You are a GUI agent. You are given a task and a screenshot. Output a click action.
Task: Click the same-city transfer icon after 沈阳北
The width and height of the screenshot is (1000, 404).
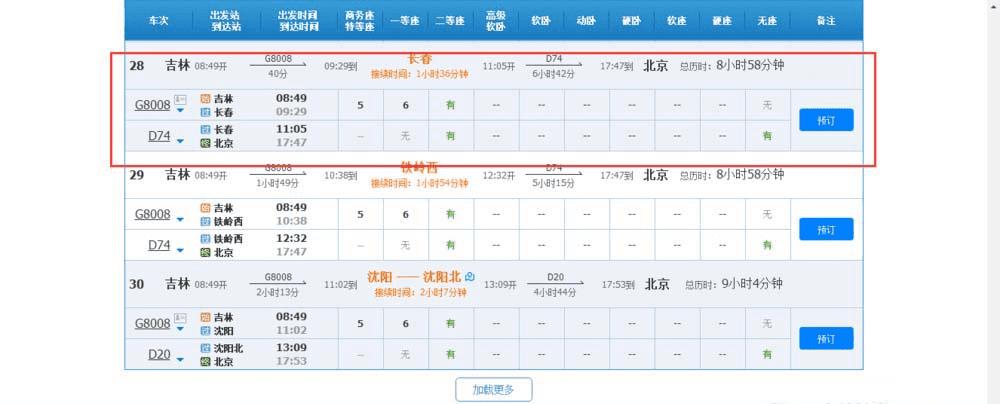(x=471, y=276)
